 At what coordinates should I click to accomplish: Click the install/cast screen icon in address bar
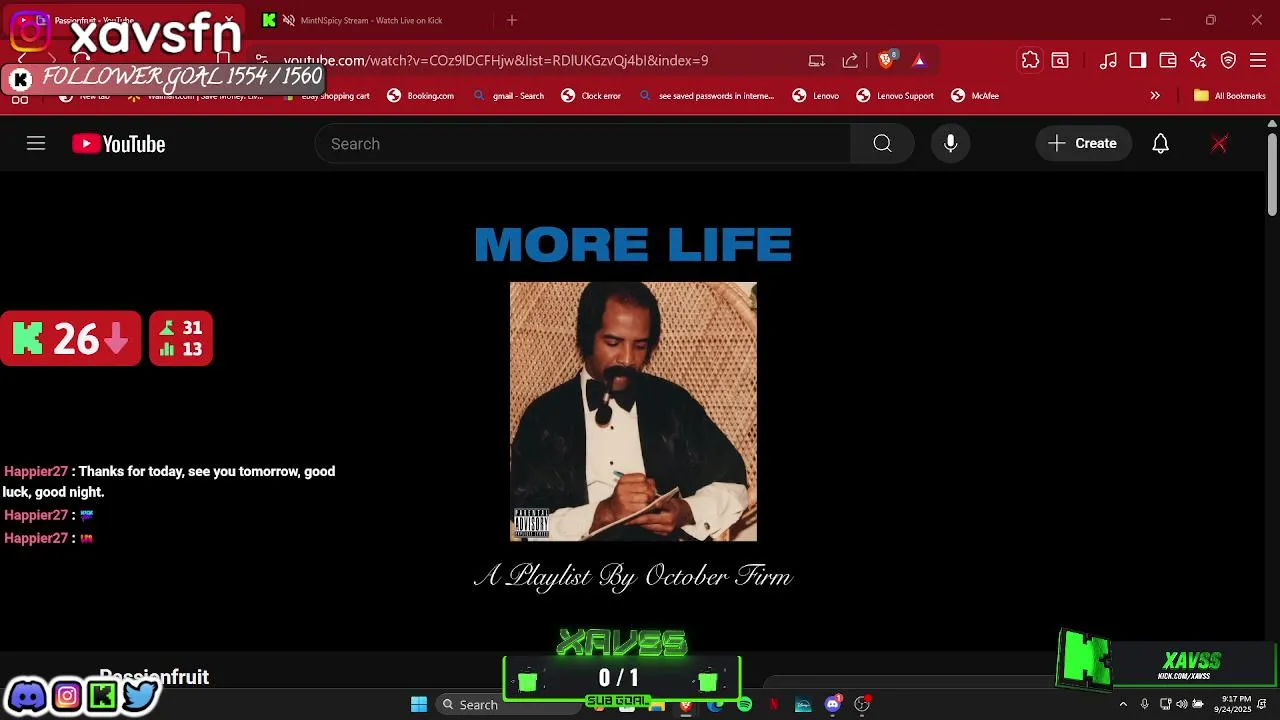click(817, 60)
